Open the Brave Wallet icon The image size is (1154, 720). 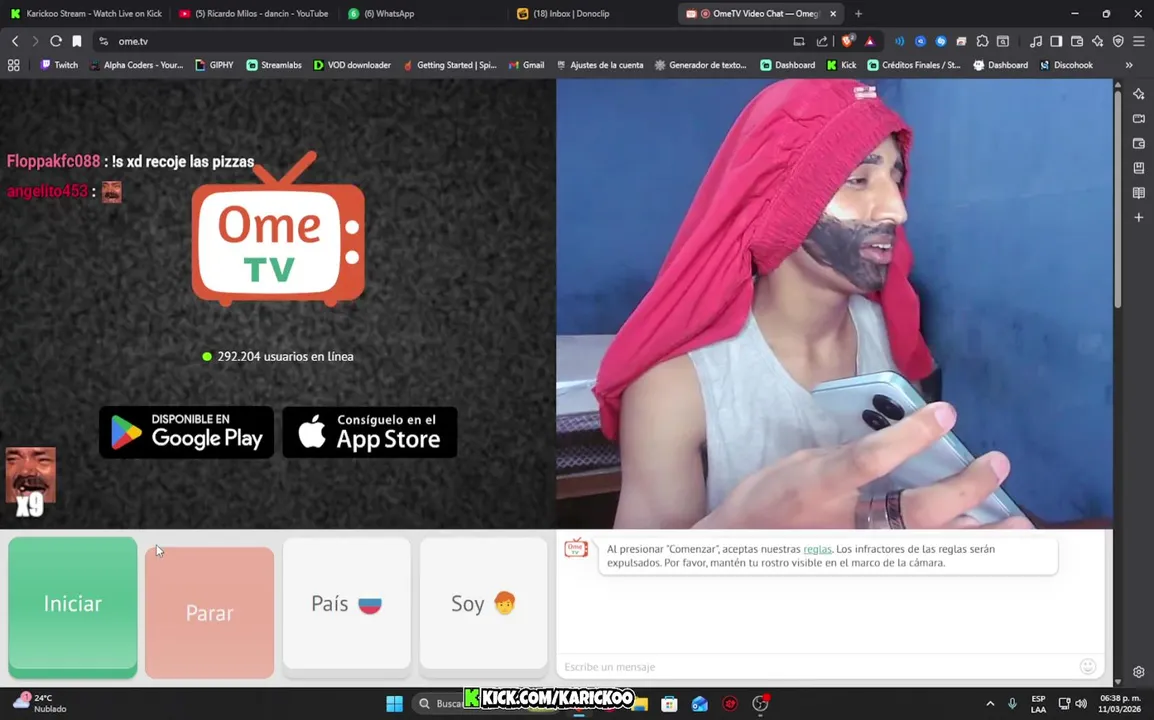point(1077,41)
